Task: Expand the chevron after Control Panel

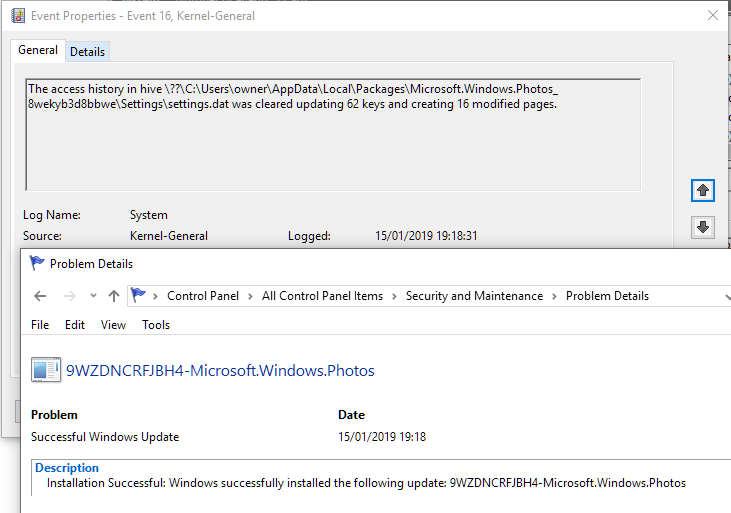Action: [x=250, y=297]
